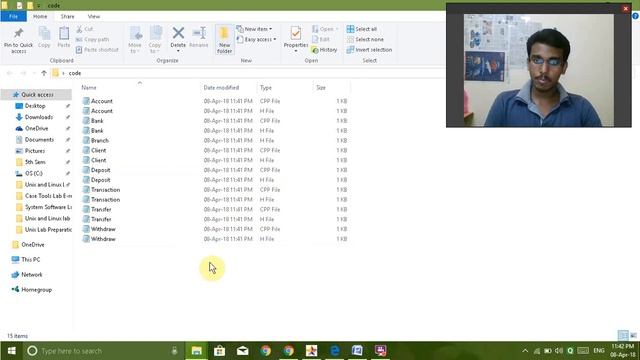This screenshot has height=360, width=640.
Task: Click the taskbar search box
Action: [102, 351]
